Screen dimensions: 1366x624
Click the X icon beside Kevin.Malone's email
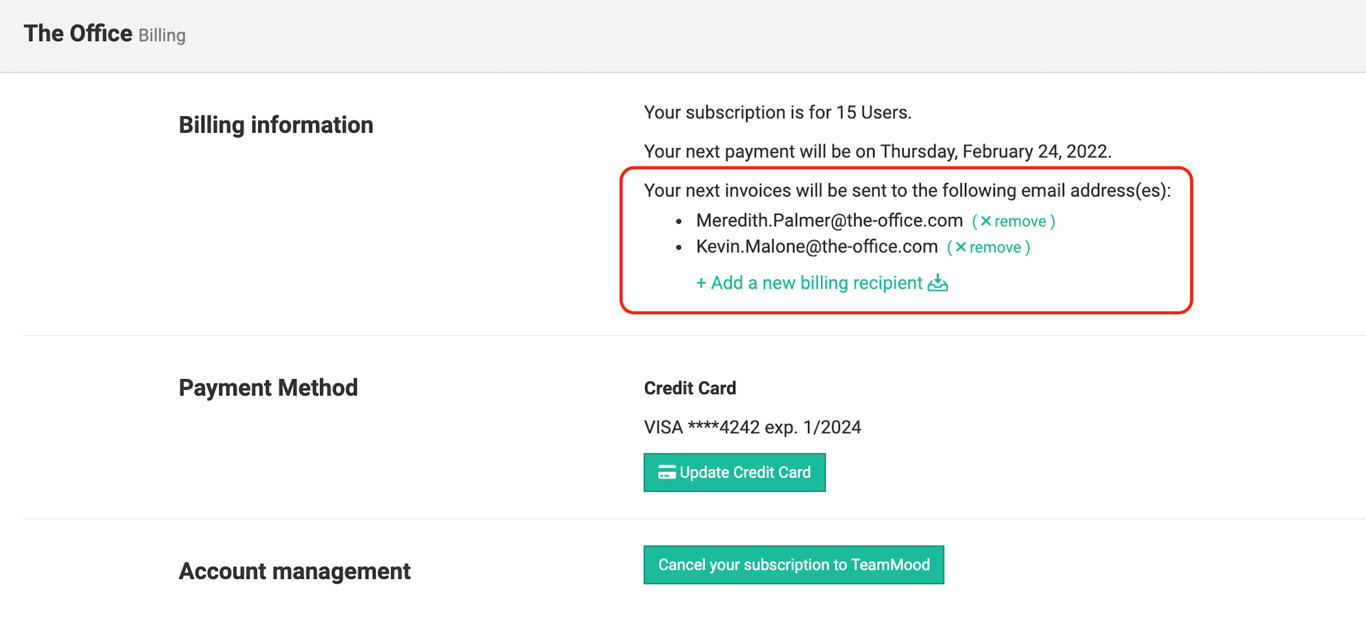pyautogui.click(x=961, y=247)
